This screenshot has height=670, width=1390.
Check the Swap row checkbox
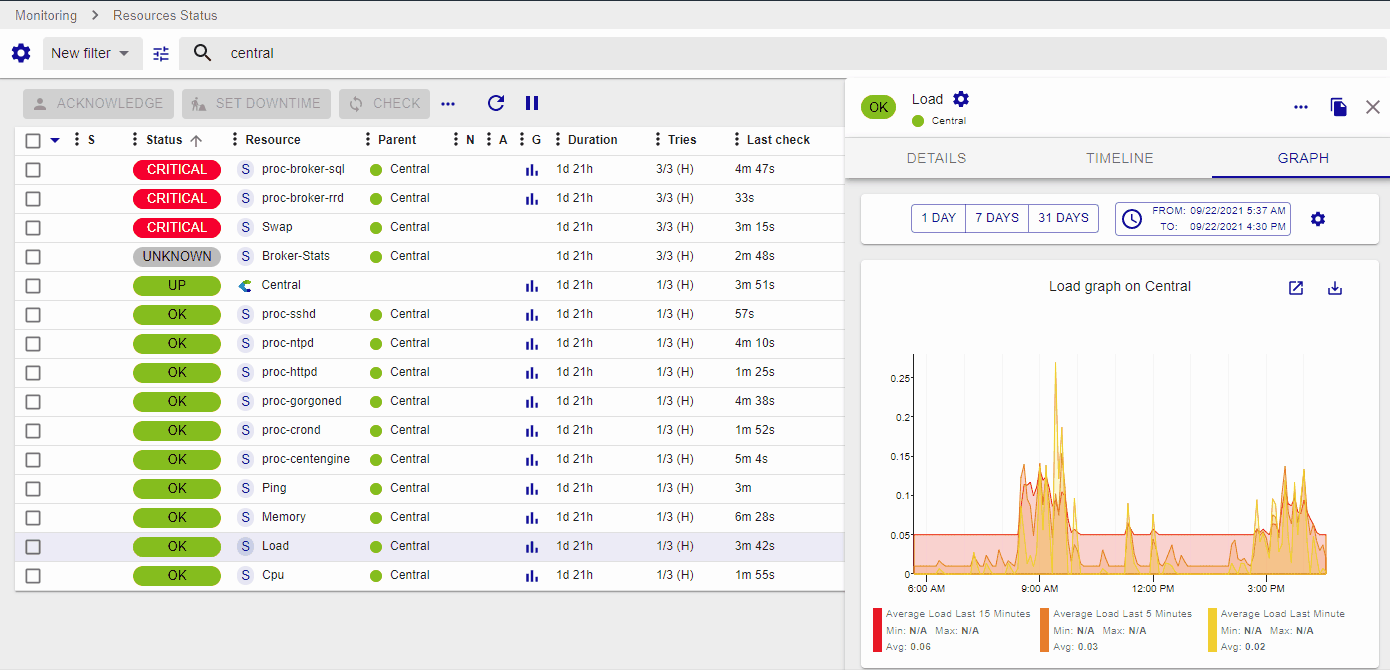coord(33,228)
